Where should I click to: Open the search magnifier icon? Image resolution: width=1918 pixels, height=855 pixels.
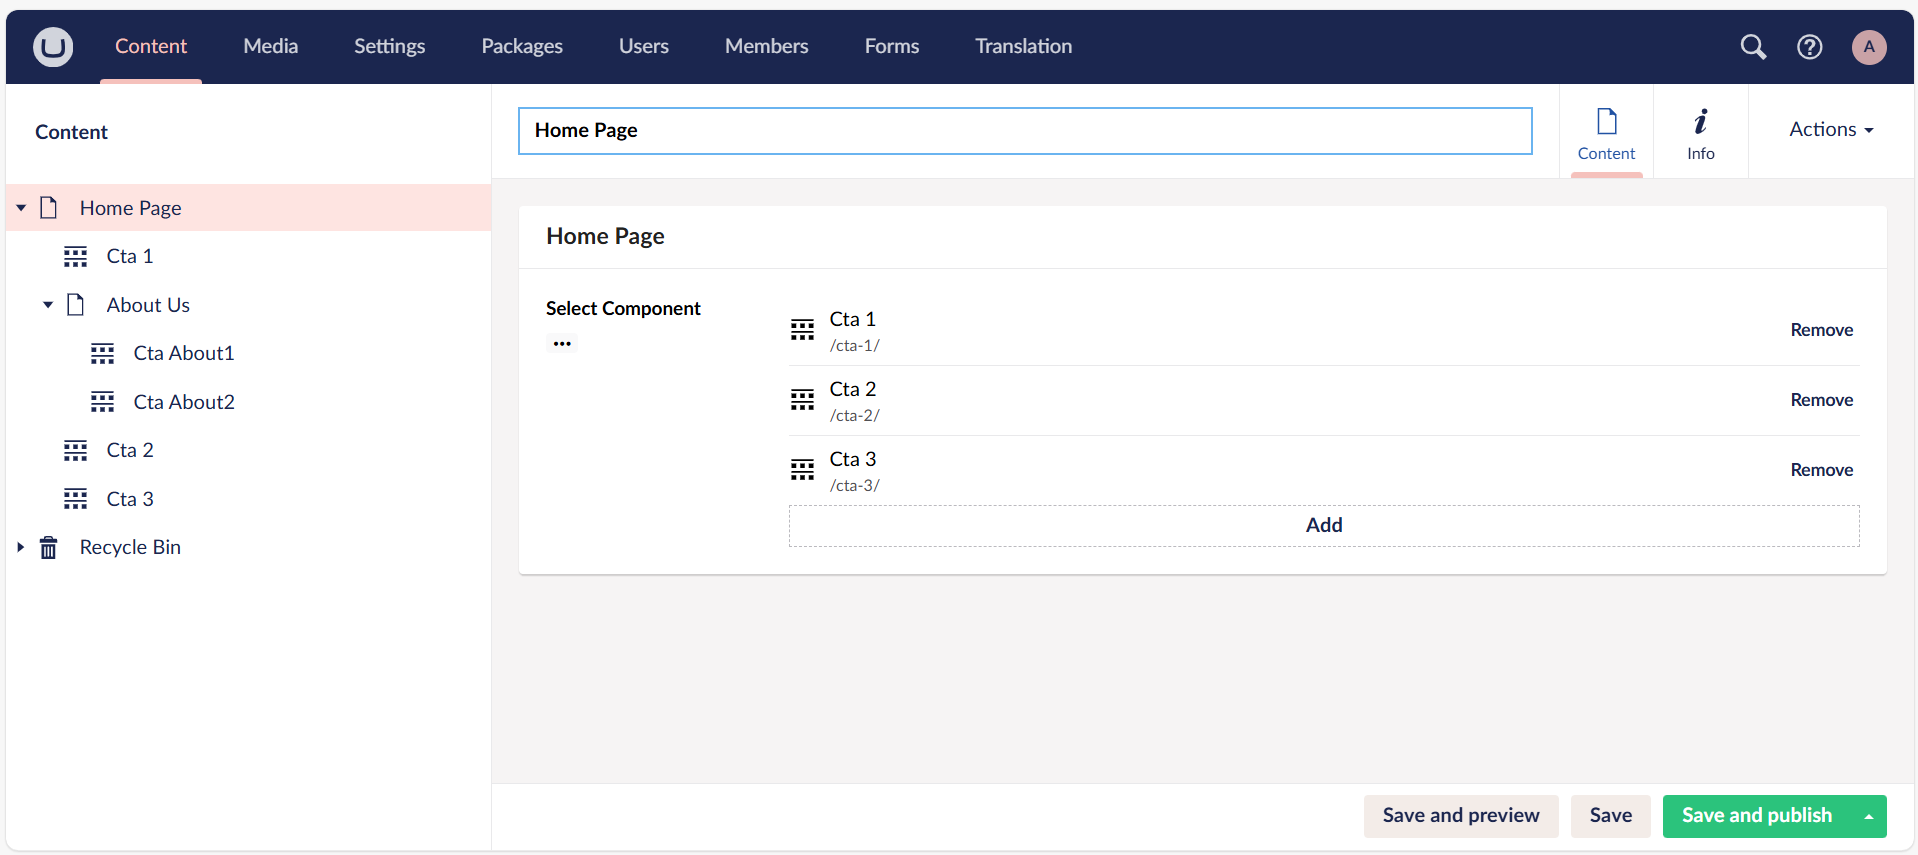(x=1753, y=47)
